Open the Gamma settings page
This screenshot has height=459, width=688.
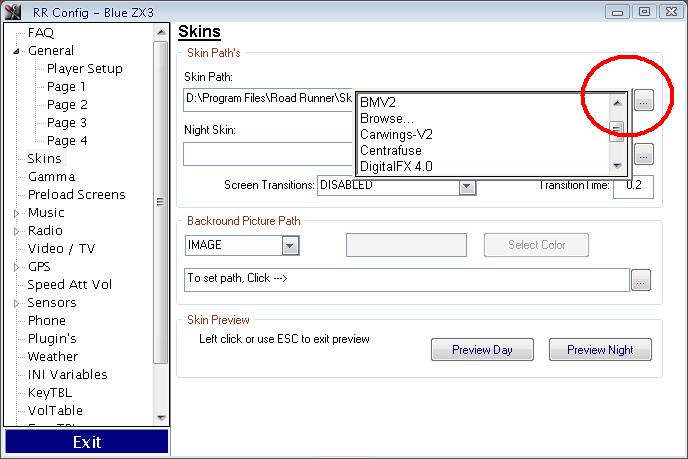(51, 177)
